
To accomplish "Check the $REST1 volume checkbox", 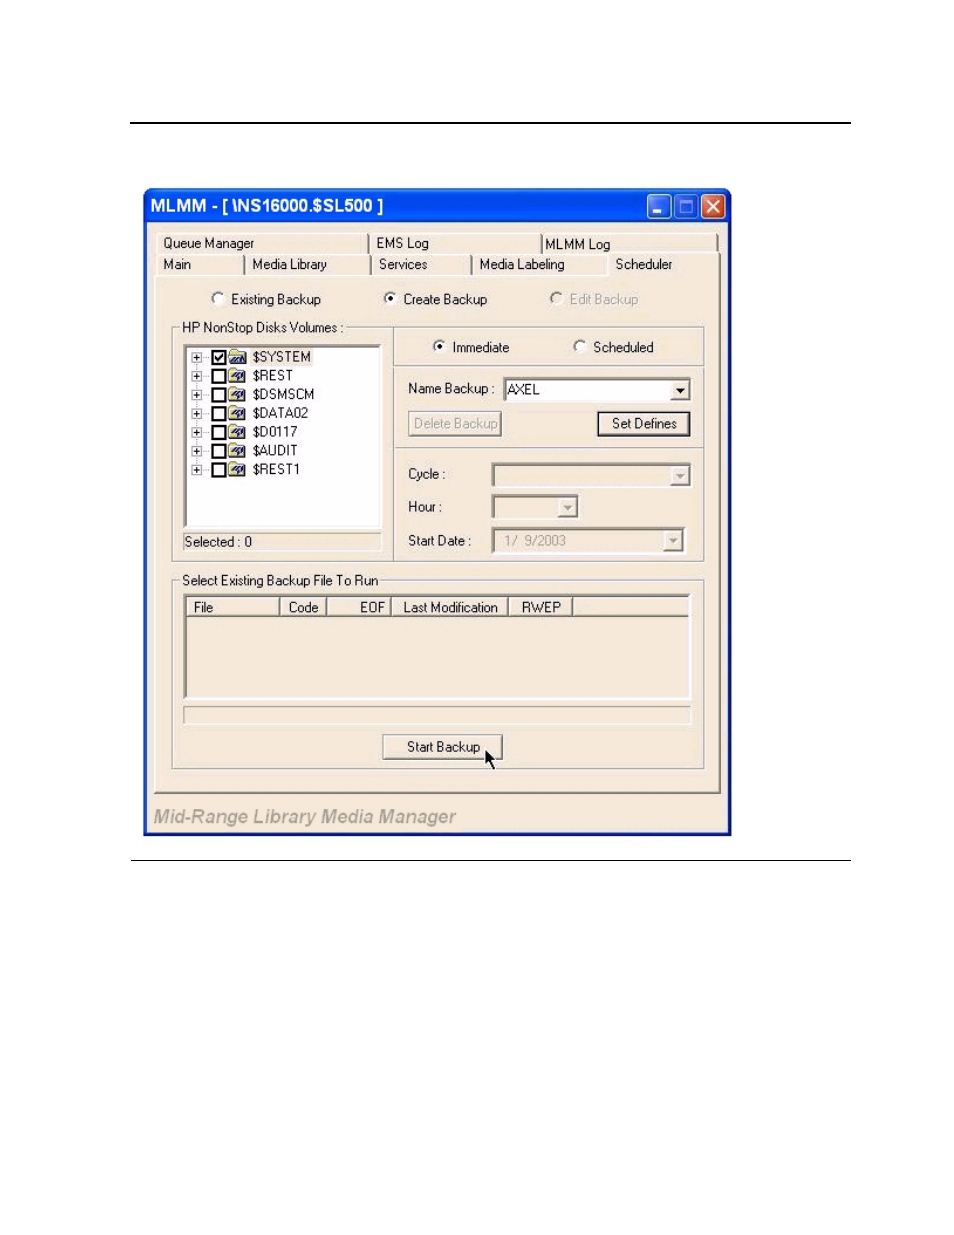I will click(218, 469).
